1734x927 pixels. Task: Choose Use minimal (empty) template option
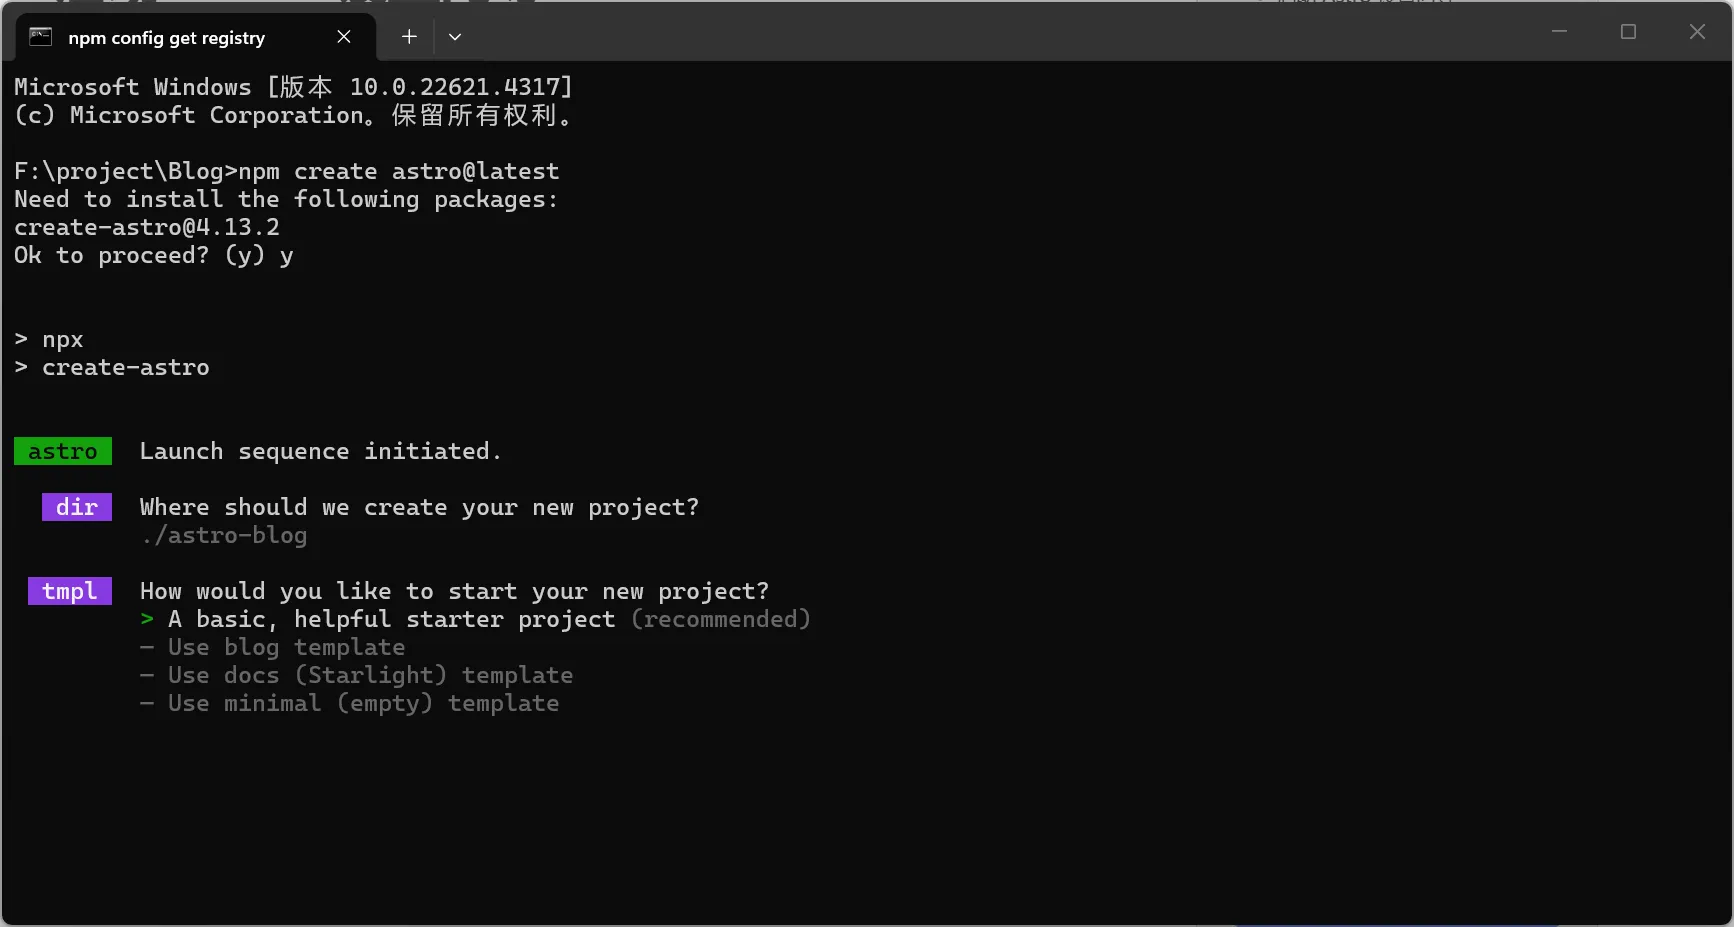pyautogui.click(x=363, y=704)
